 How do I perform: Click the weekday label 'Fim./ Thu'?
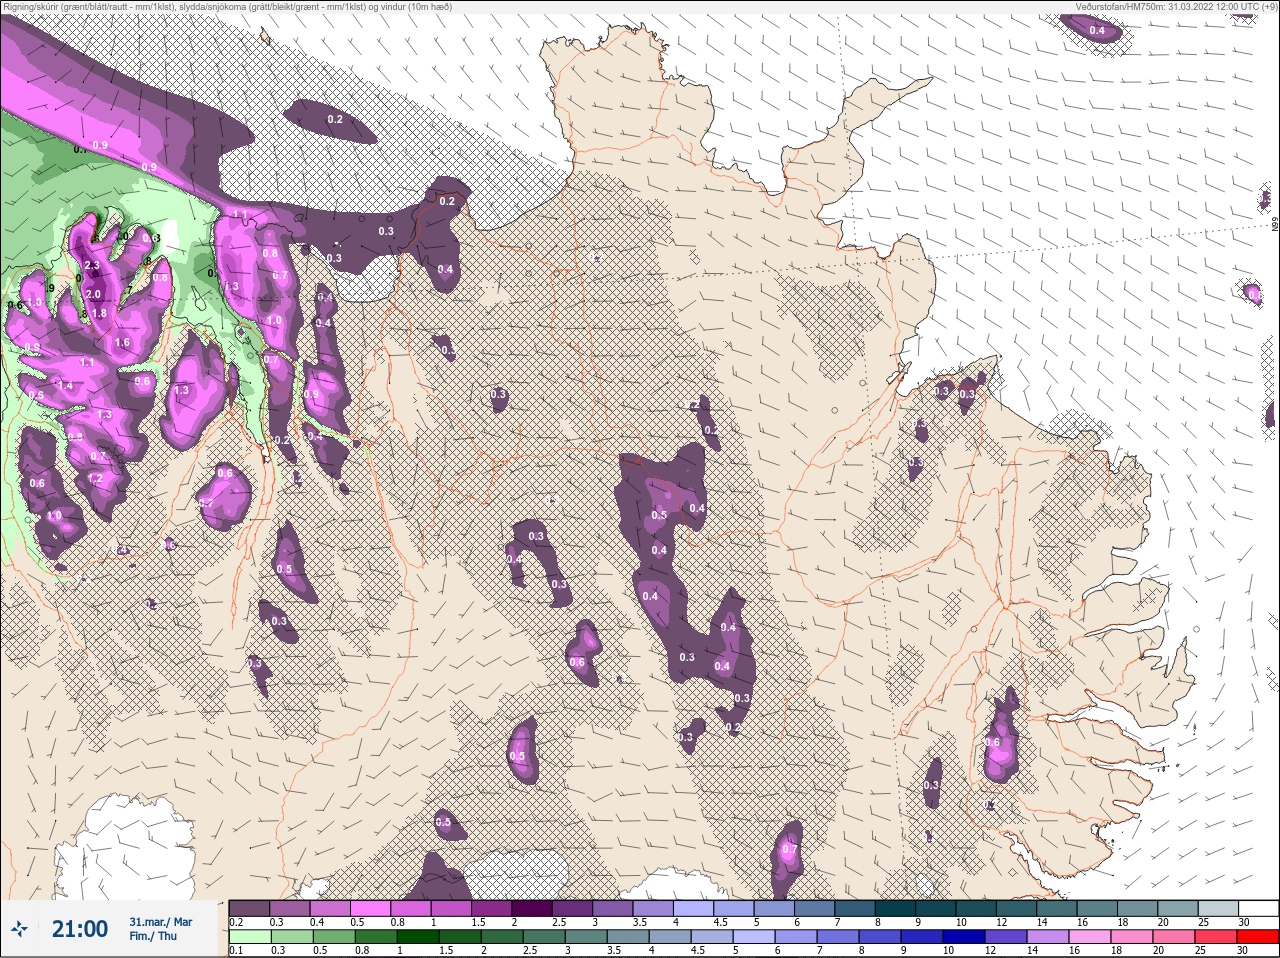click(x=153, y=936)
